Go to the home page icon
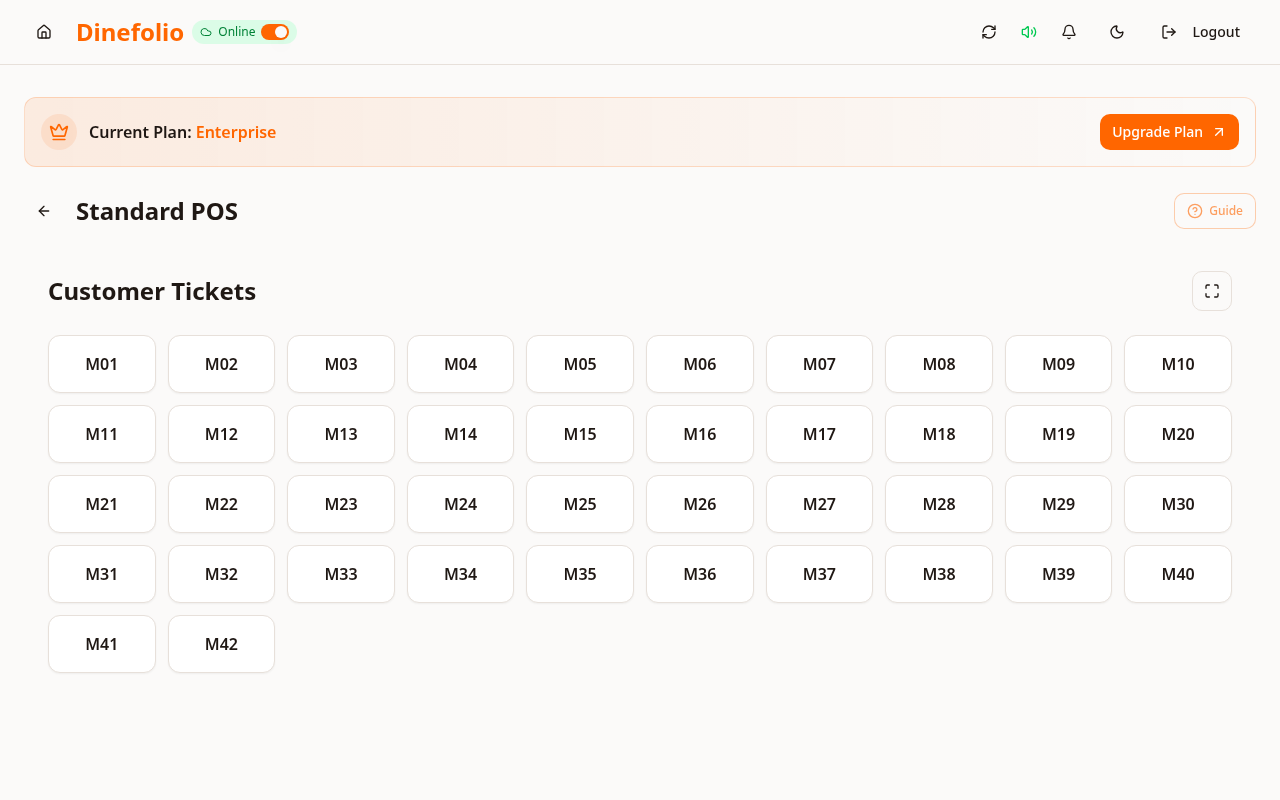This screenshot has height=800, width=1280. point(44,32)
